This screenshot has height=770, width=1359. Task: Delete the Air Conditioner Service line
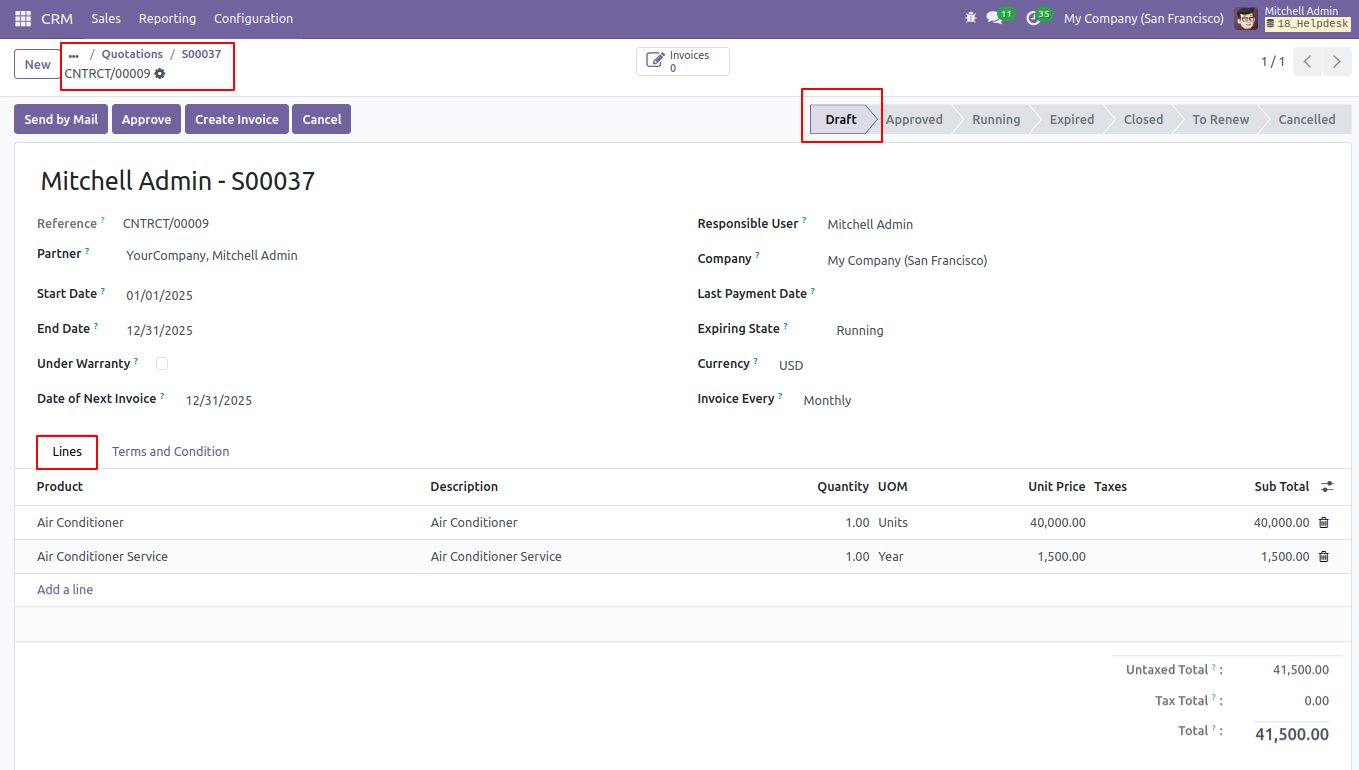[x=1324, y=556]
